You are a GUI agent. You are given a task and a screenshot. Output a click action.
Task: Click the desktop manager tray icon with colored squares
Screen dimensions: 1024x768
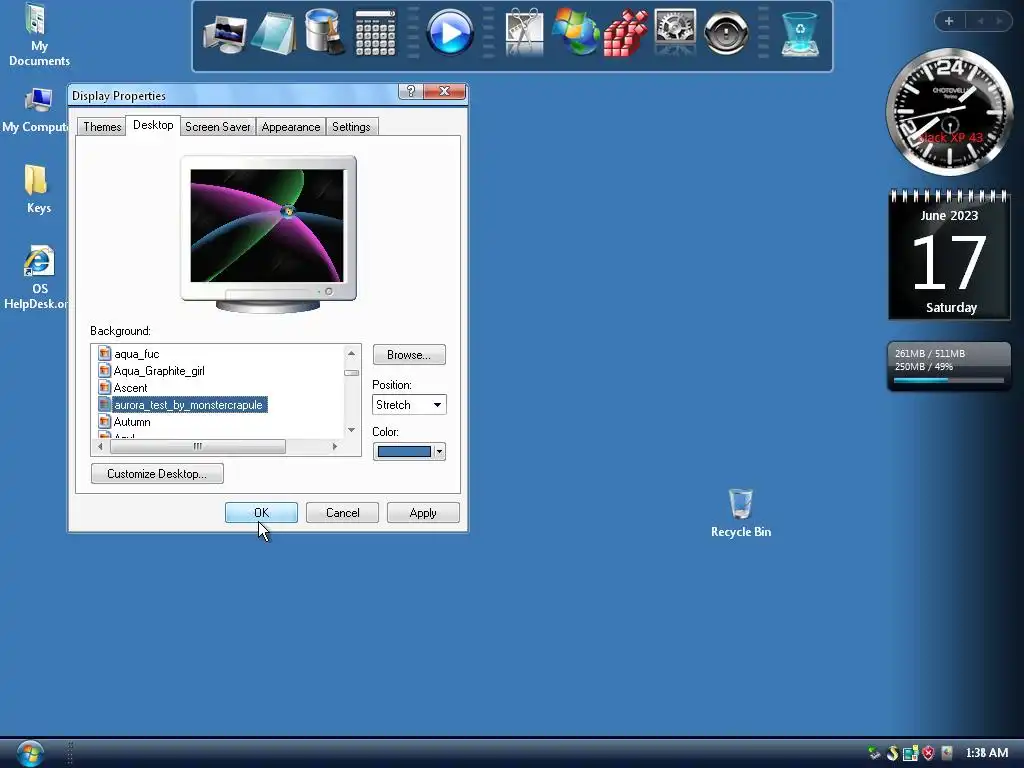(910, 753)
